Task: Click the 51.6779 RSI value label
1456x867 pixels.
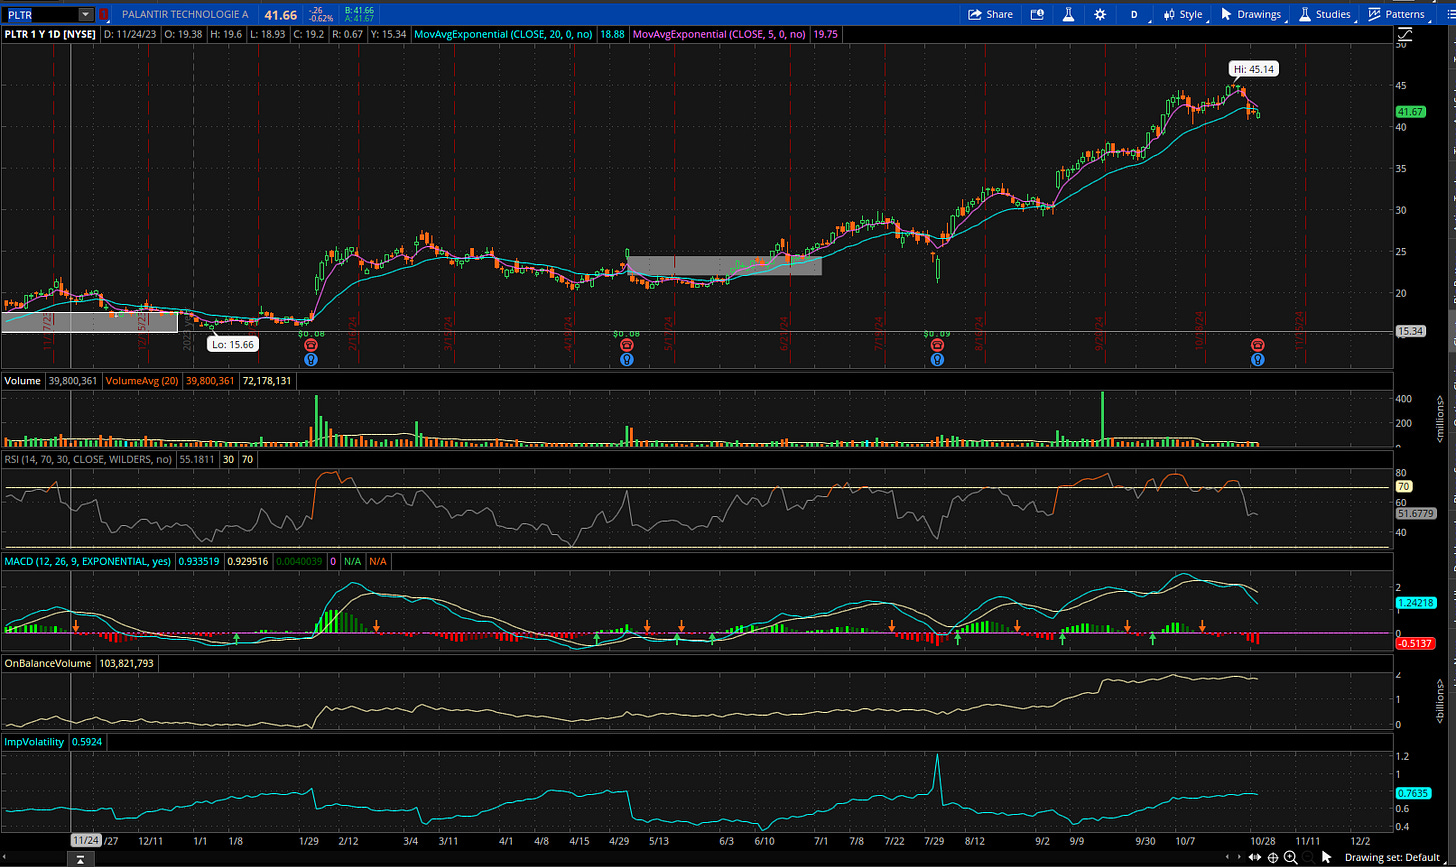Action: [1415, 513]
